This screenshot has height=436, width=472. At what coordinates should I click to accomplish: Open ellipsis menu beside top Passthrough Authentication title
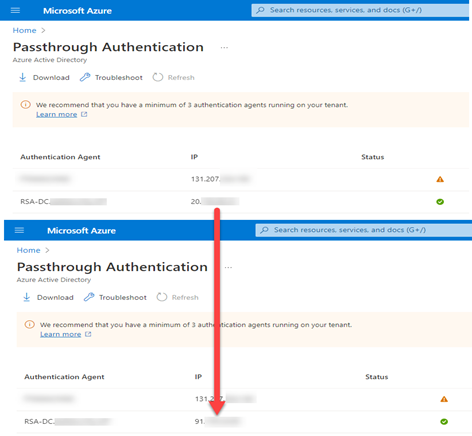224,48
